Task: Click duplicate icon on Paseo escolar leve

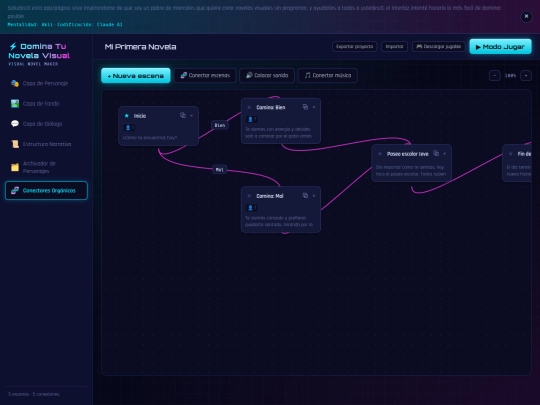Action: [436, 153]
